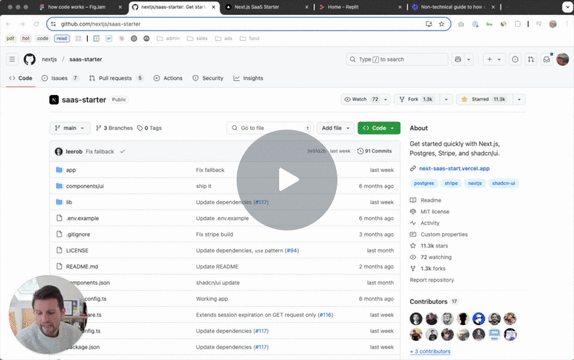Viewport: 574px width, 360px height.
Task: Select the Code repository tab
Action: pos(20,78)
